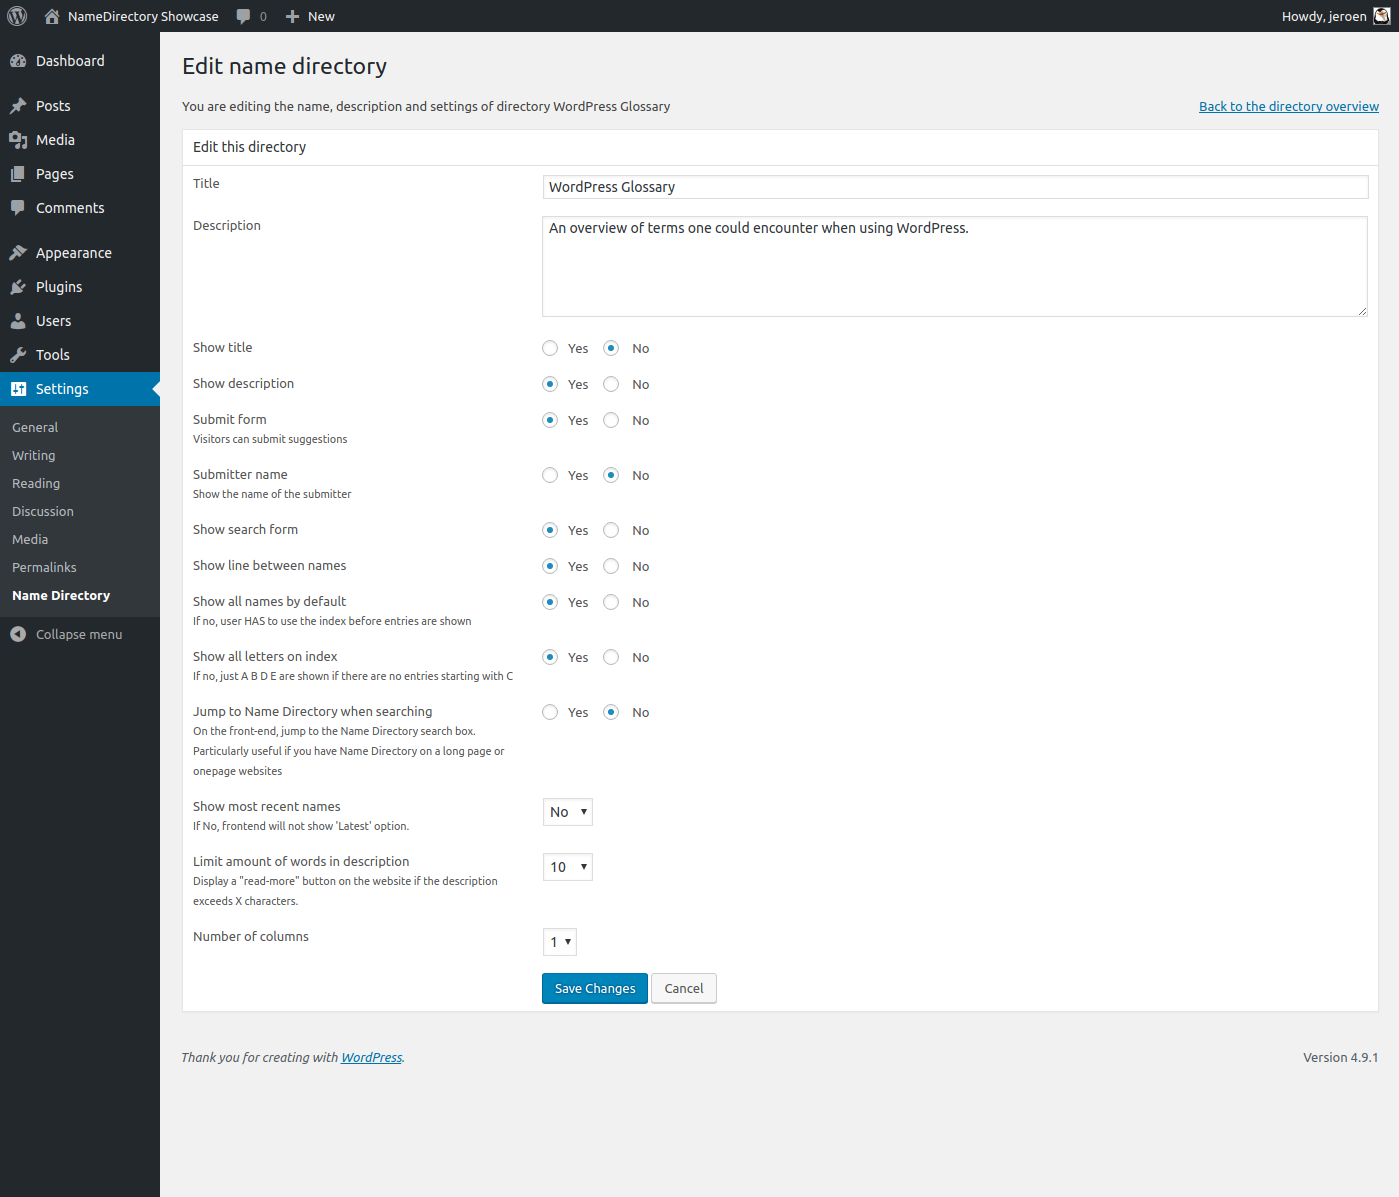The height and width of the screenshot is (1197, 1399).
Task: Enable Jump to Name Directory when searching
Action: [x=550, y=712]
